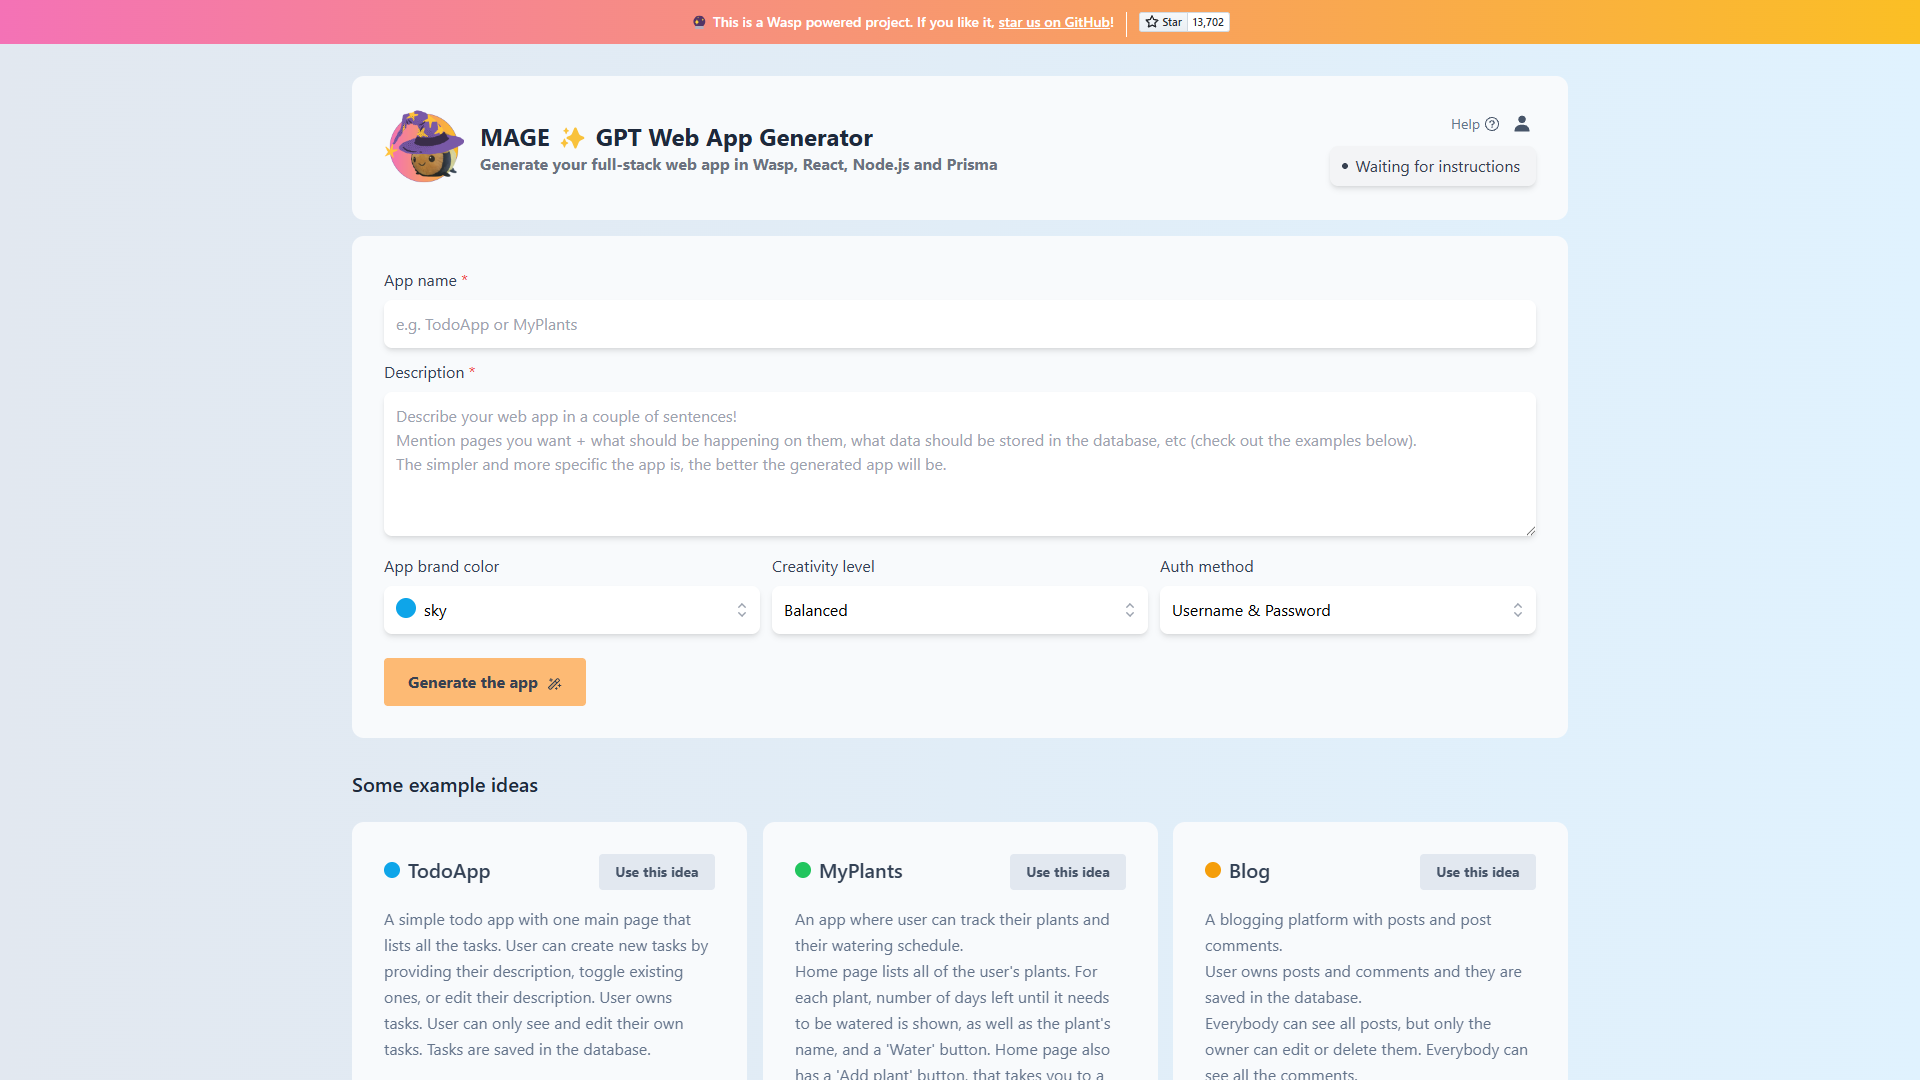
Task: Use this idea for TodoApp
Action: point(656,872)
